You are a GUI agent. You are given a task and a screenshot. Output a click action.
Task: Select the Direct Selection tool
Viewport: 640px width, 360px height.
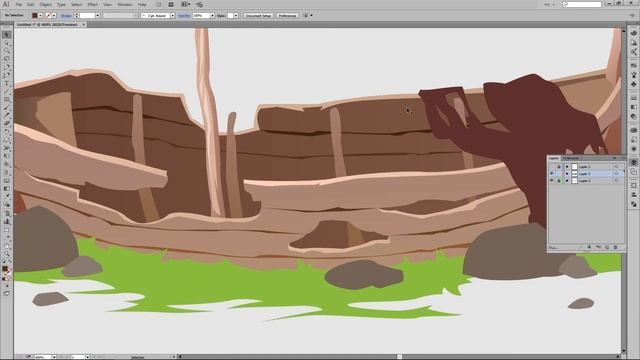pos(7,43)
